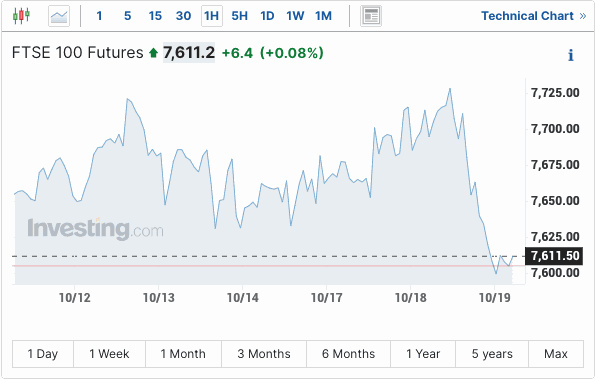Click the +6.4 change value

tap(237, 53)
